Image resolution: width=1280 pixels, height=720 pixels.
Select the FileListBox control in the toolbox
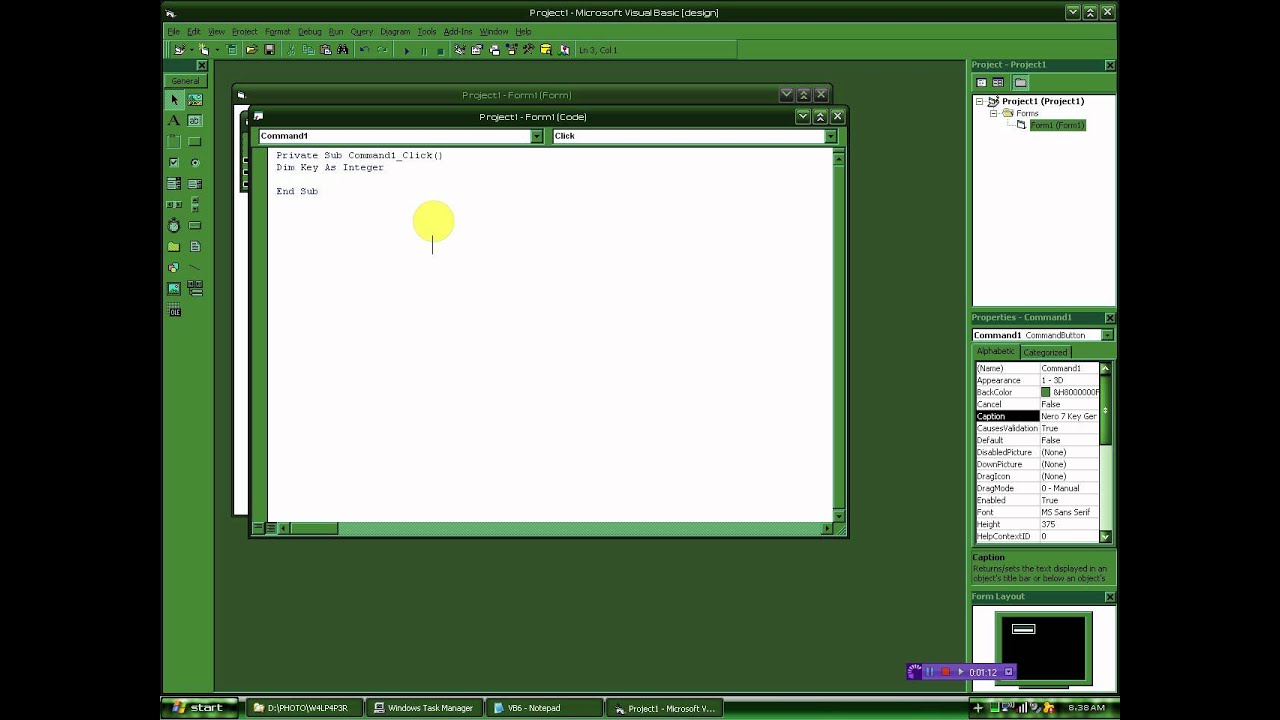195,247
